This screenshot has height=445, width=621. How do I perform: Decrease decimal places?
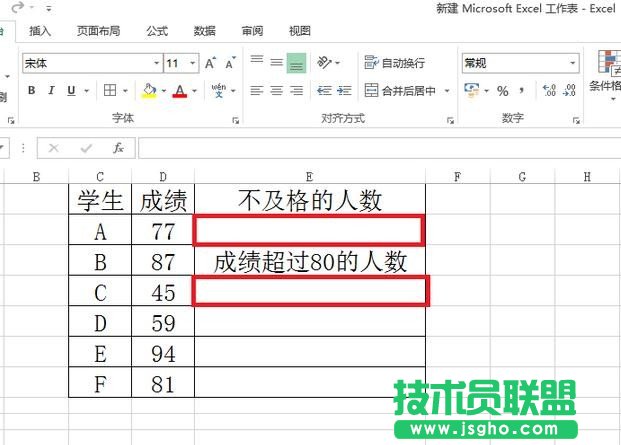tap(569, 91)
